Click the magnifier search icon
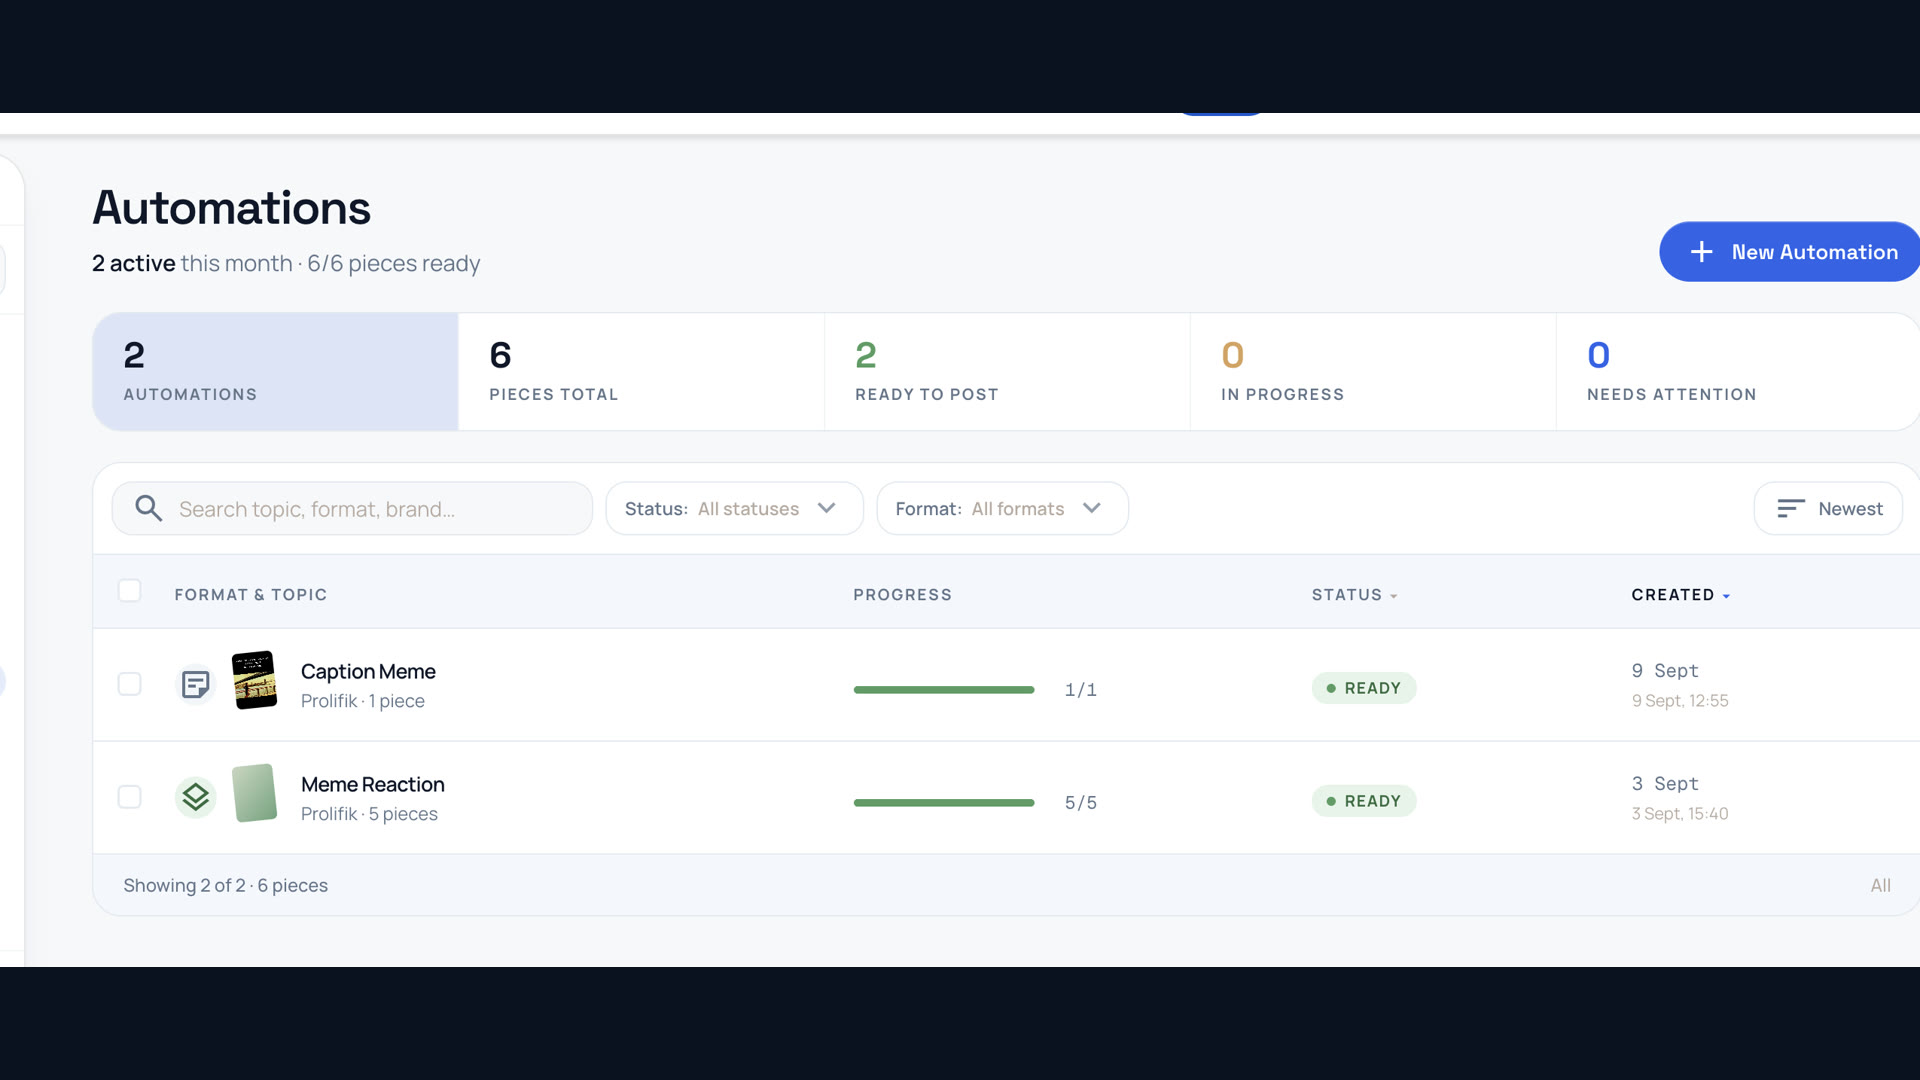Image resolution: width=1920 pixels, height=1080 pixels. pyautogui.click(x=148, y=508)
